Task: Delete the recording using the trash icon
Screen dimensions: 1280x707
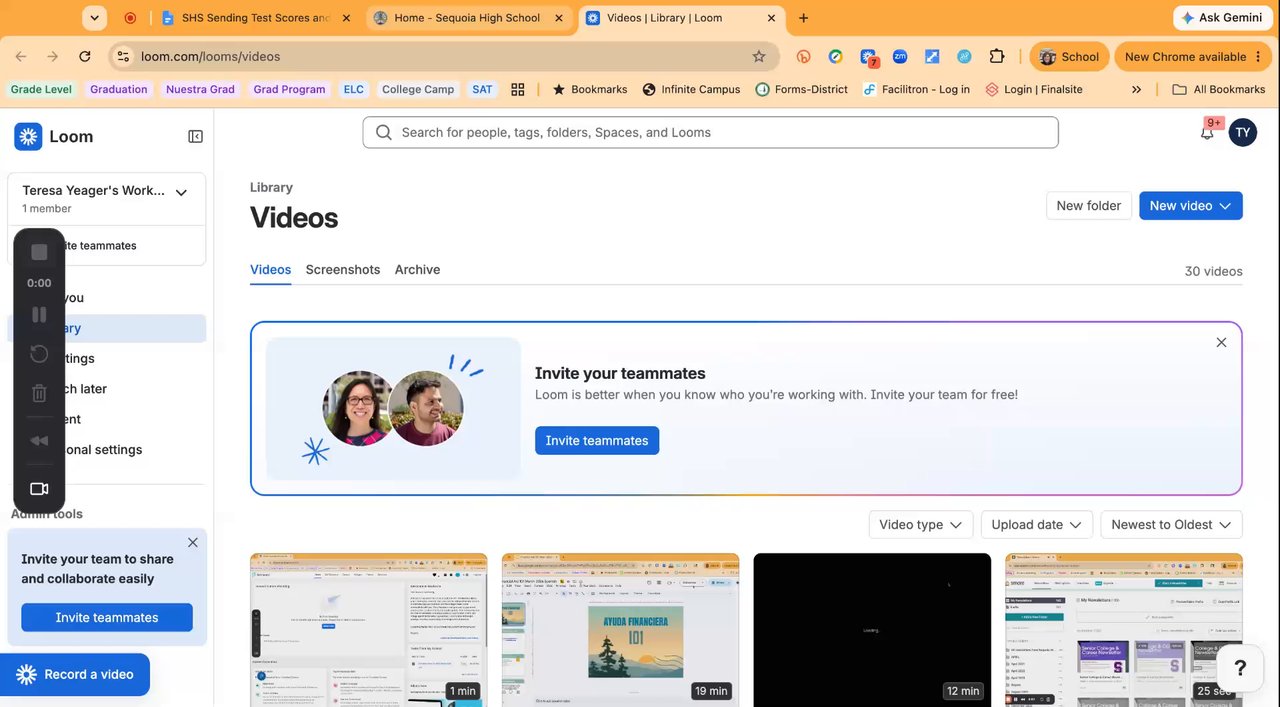Action: click(39, 394)
